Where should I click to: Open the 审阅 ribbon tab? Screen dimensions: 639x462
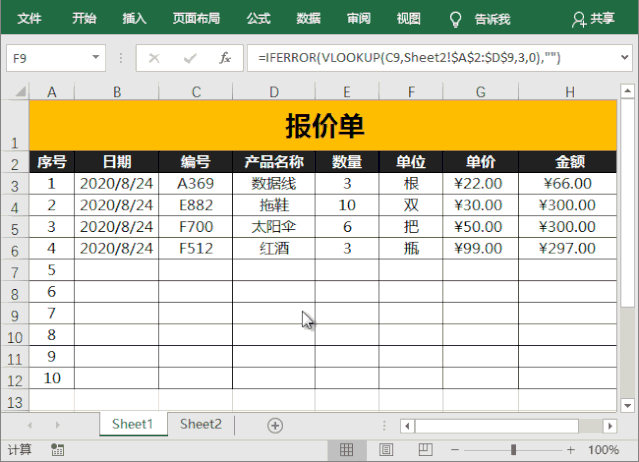coord(359,19)
